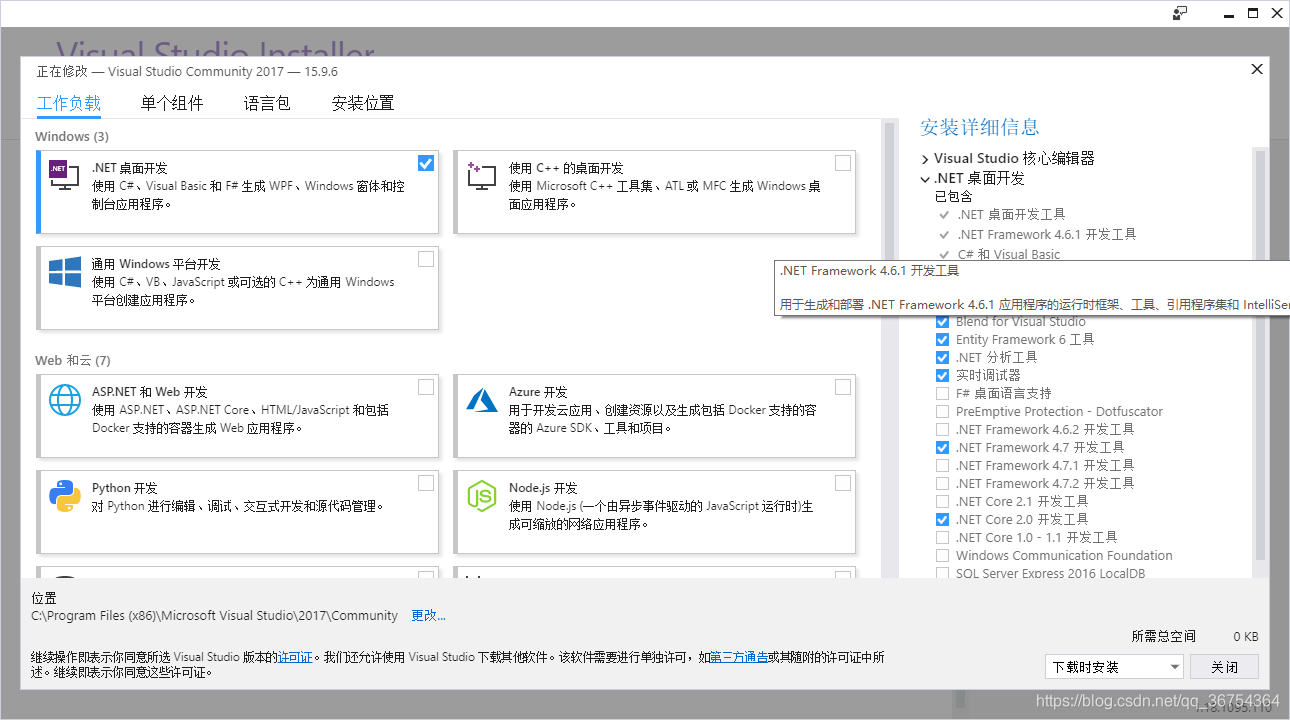Image resolution: width=1290 pixels, height=720 pixels.
Task: Switch to the 语言包 tab
Action: [x=267, y=103]
